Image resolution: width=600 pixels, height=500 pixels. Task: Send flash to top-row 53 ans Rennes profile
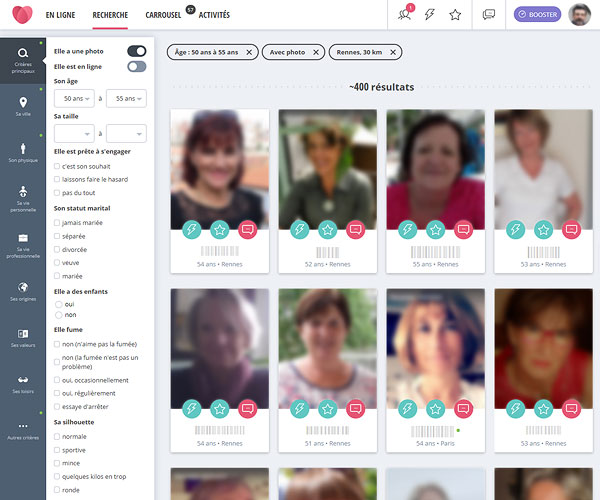pyautogui.click(x=515, y=230)
